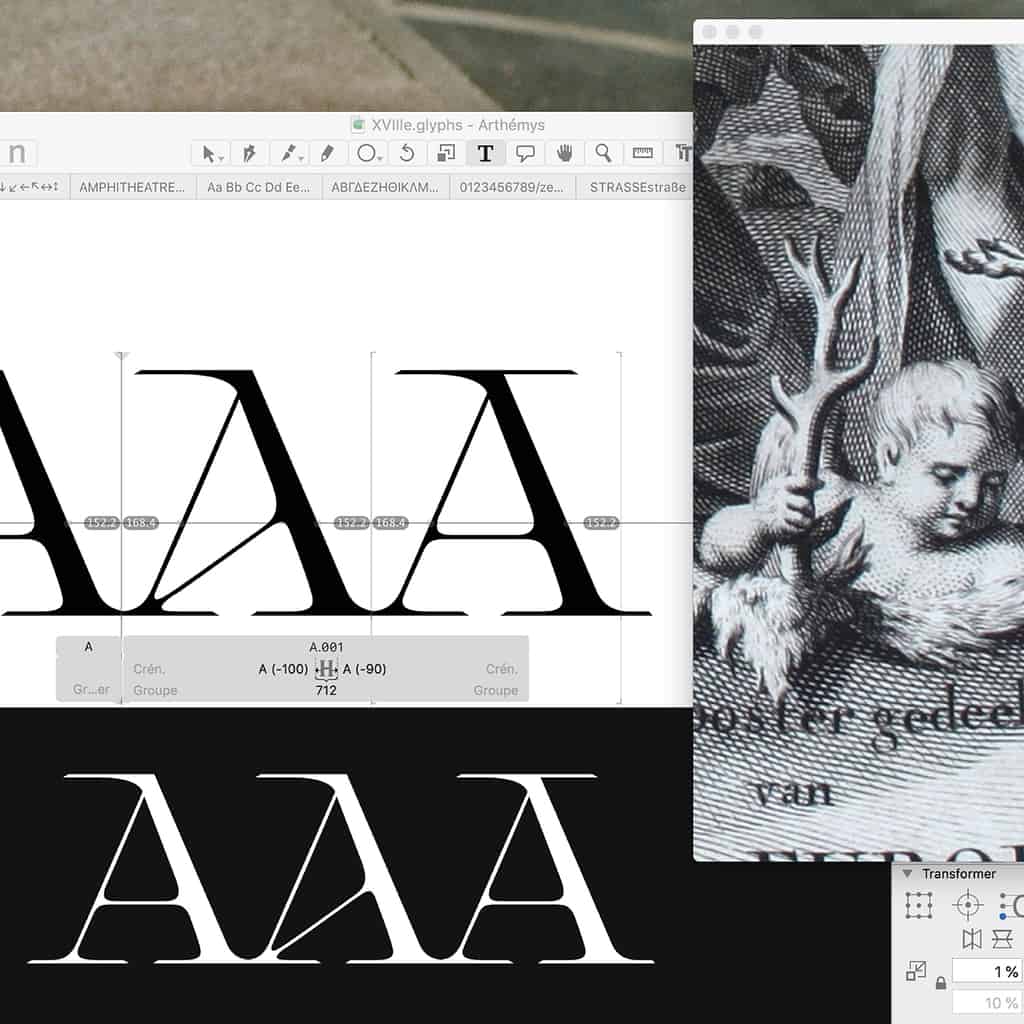
Task: Select the arrow Select tool
Action: (x=210, y=153)
